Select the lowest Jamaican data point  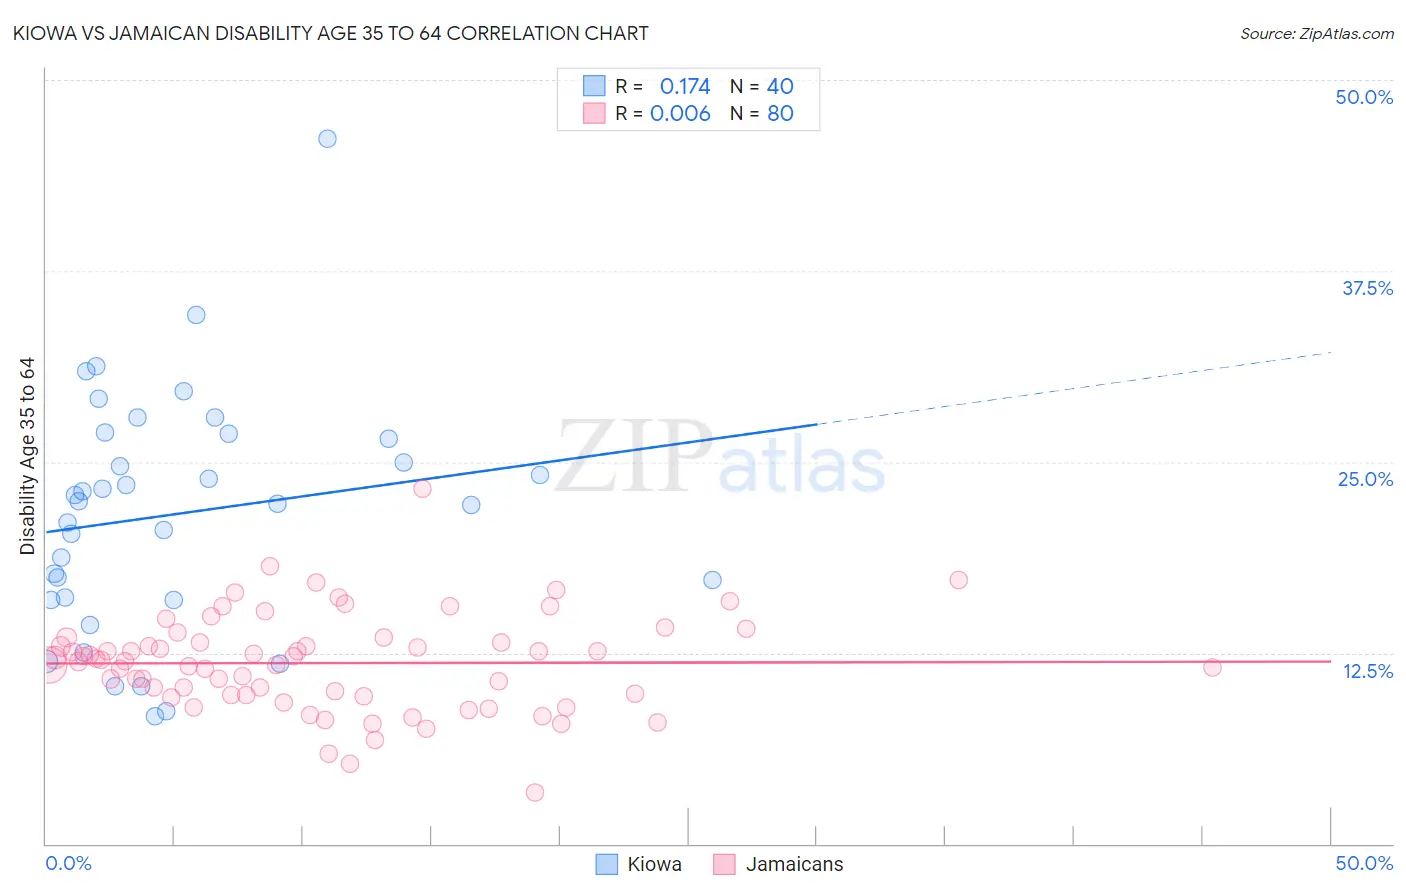pos(535,793)
